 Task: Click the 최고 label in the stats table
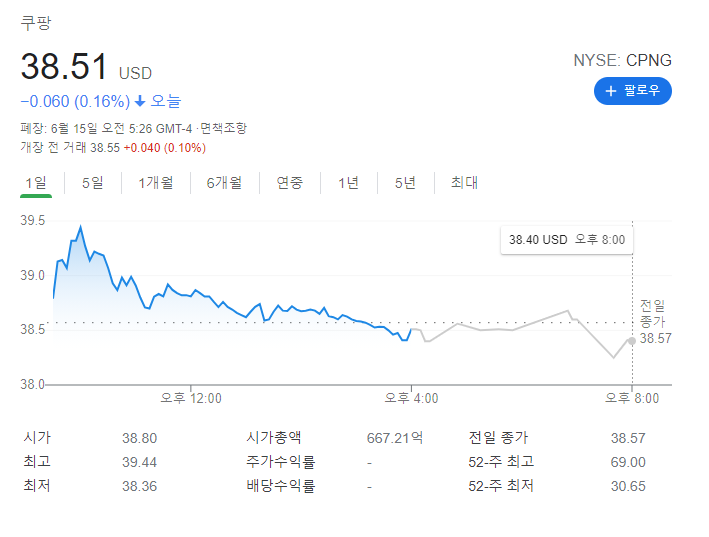37,462
